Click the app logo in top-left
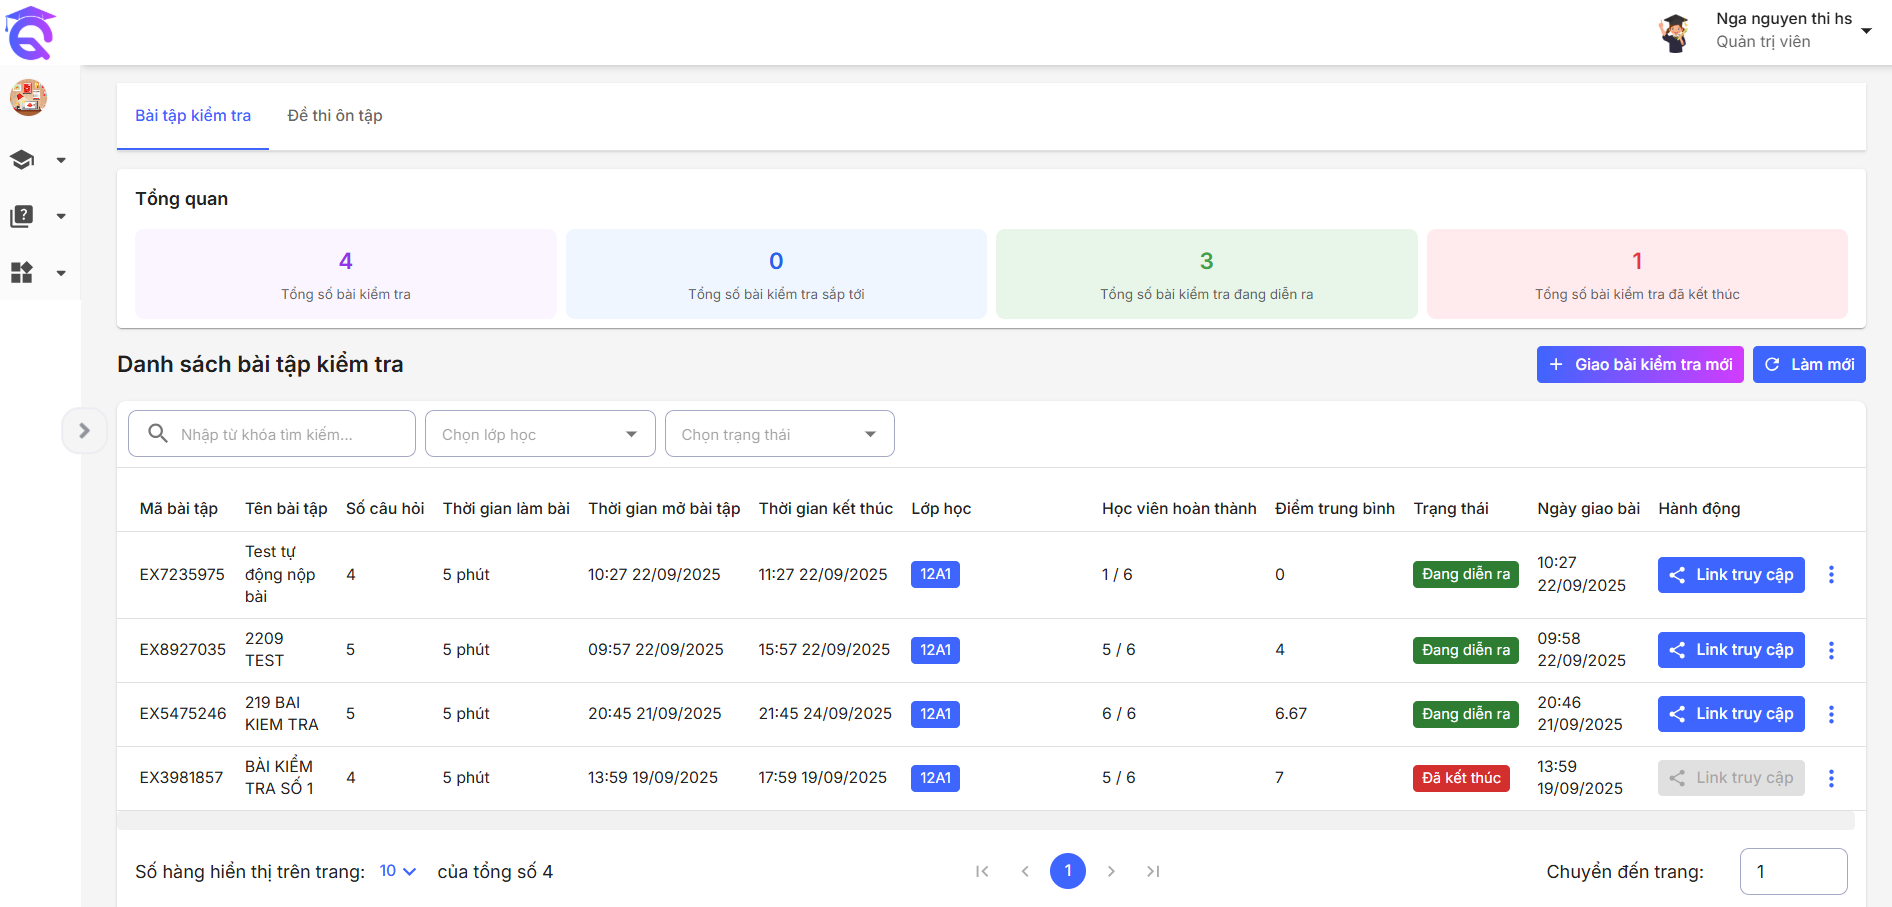1892x907 pixels. pyautogui.click(x=30, y=32)
